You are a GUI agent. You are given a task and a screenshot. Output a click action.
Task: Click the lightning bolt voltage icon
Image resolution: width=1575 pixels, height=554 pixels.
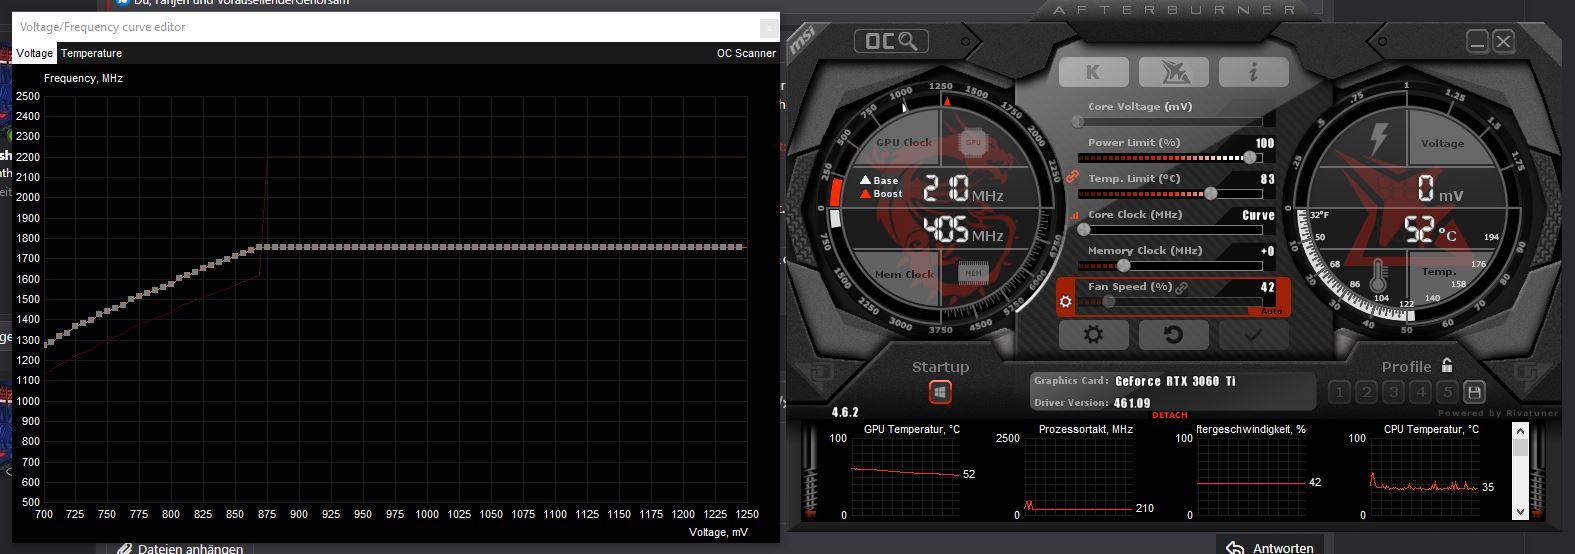tap(1381, 139)
